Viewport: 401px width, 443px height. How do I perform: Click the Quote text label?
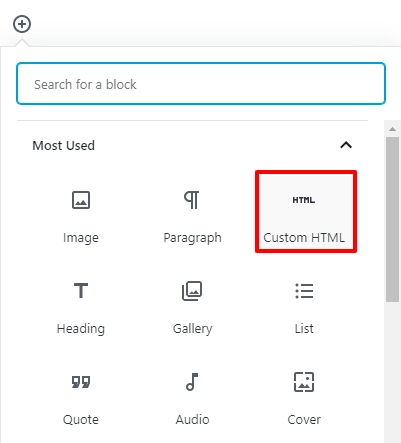tap(81, 420)
